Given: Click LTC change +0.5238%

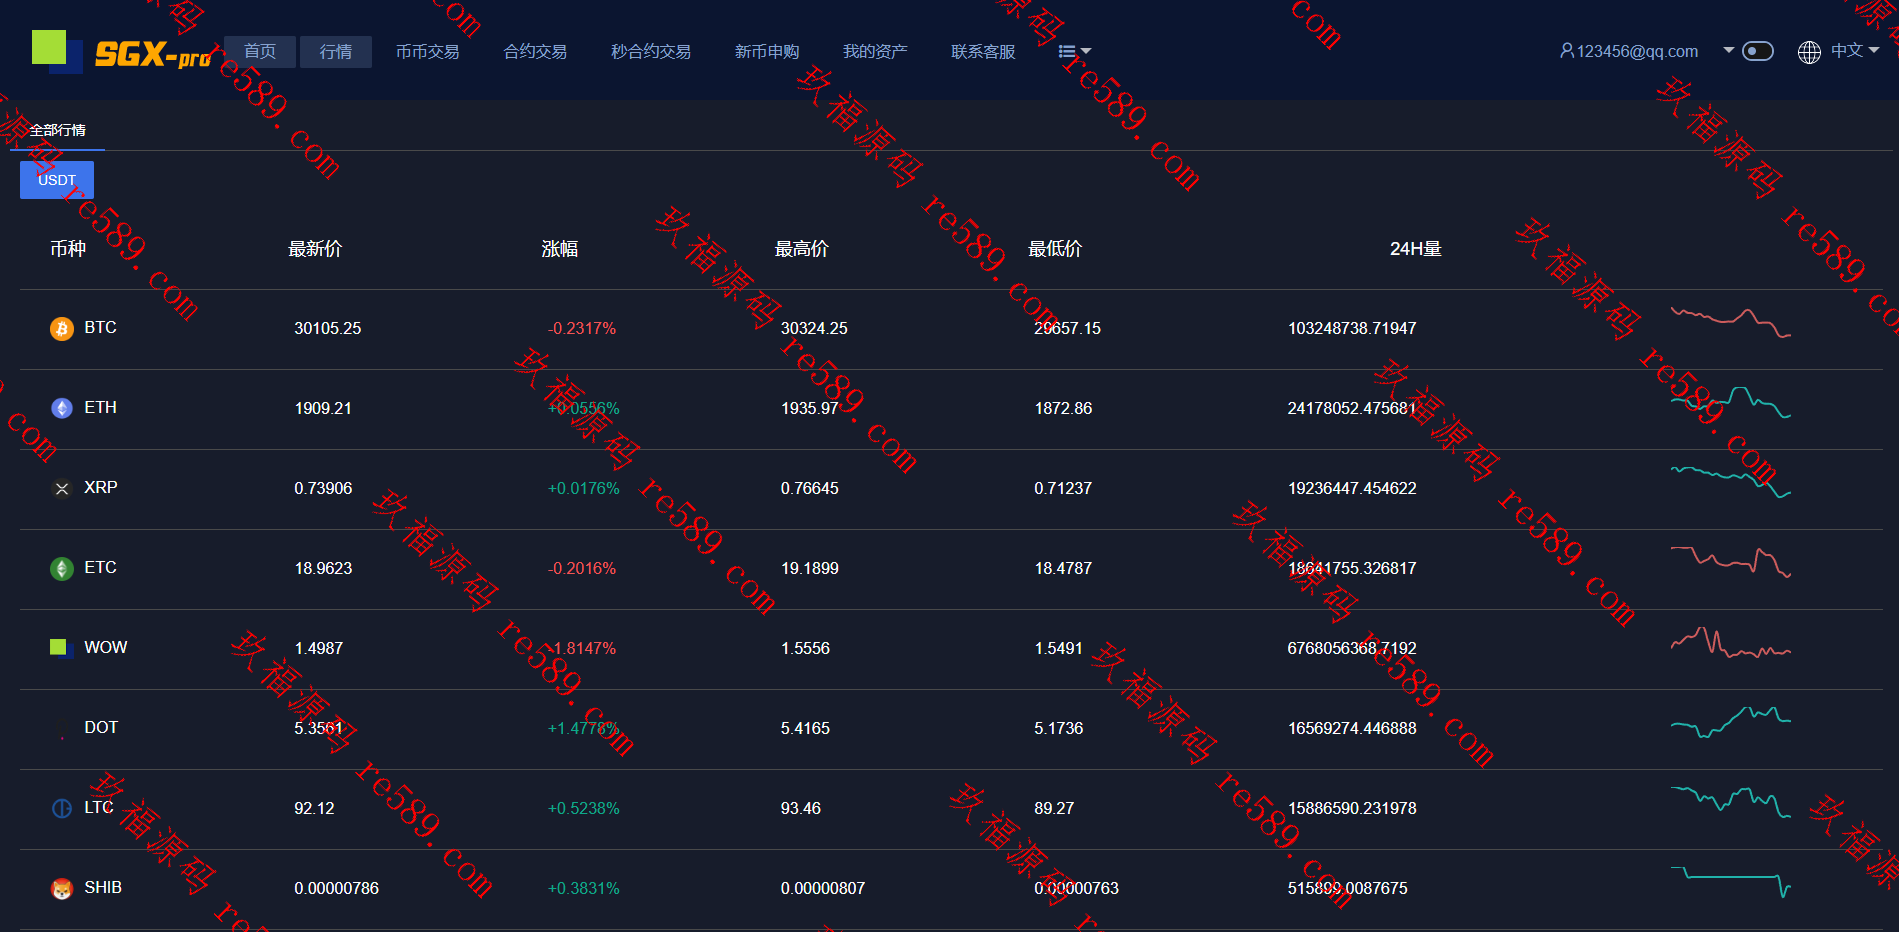Looking at the screenshot, I should click(584, 809).
